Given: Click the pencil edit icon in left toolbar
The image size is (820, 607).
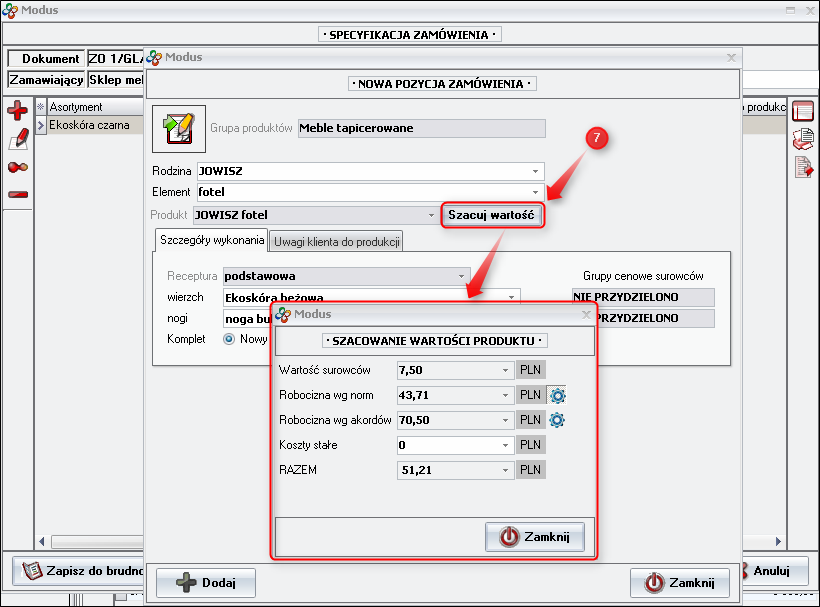Looking at the screenshot, I should pyautogui.click(x=17, y=139).
